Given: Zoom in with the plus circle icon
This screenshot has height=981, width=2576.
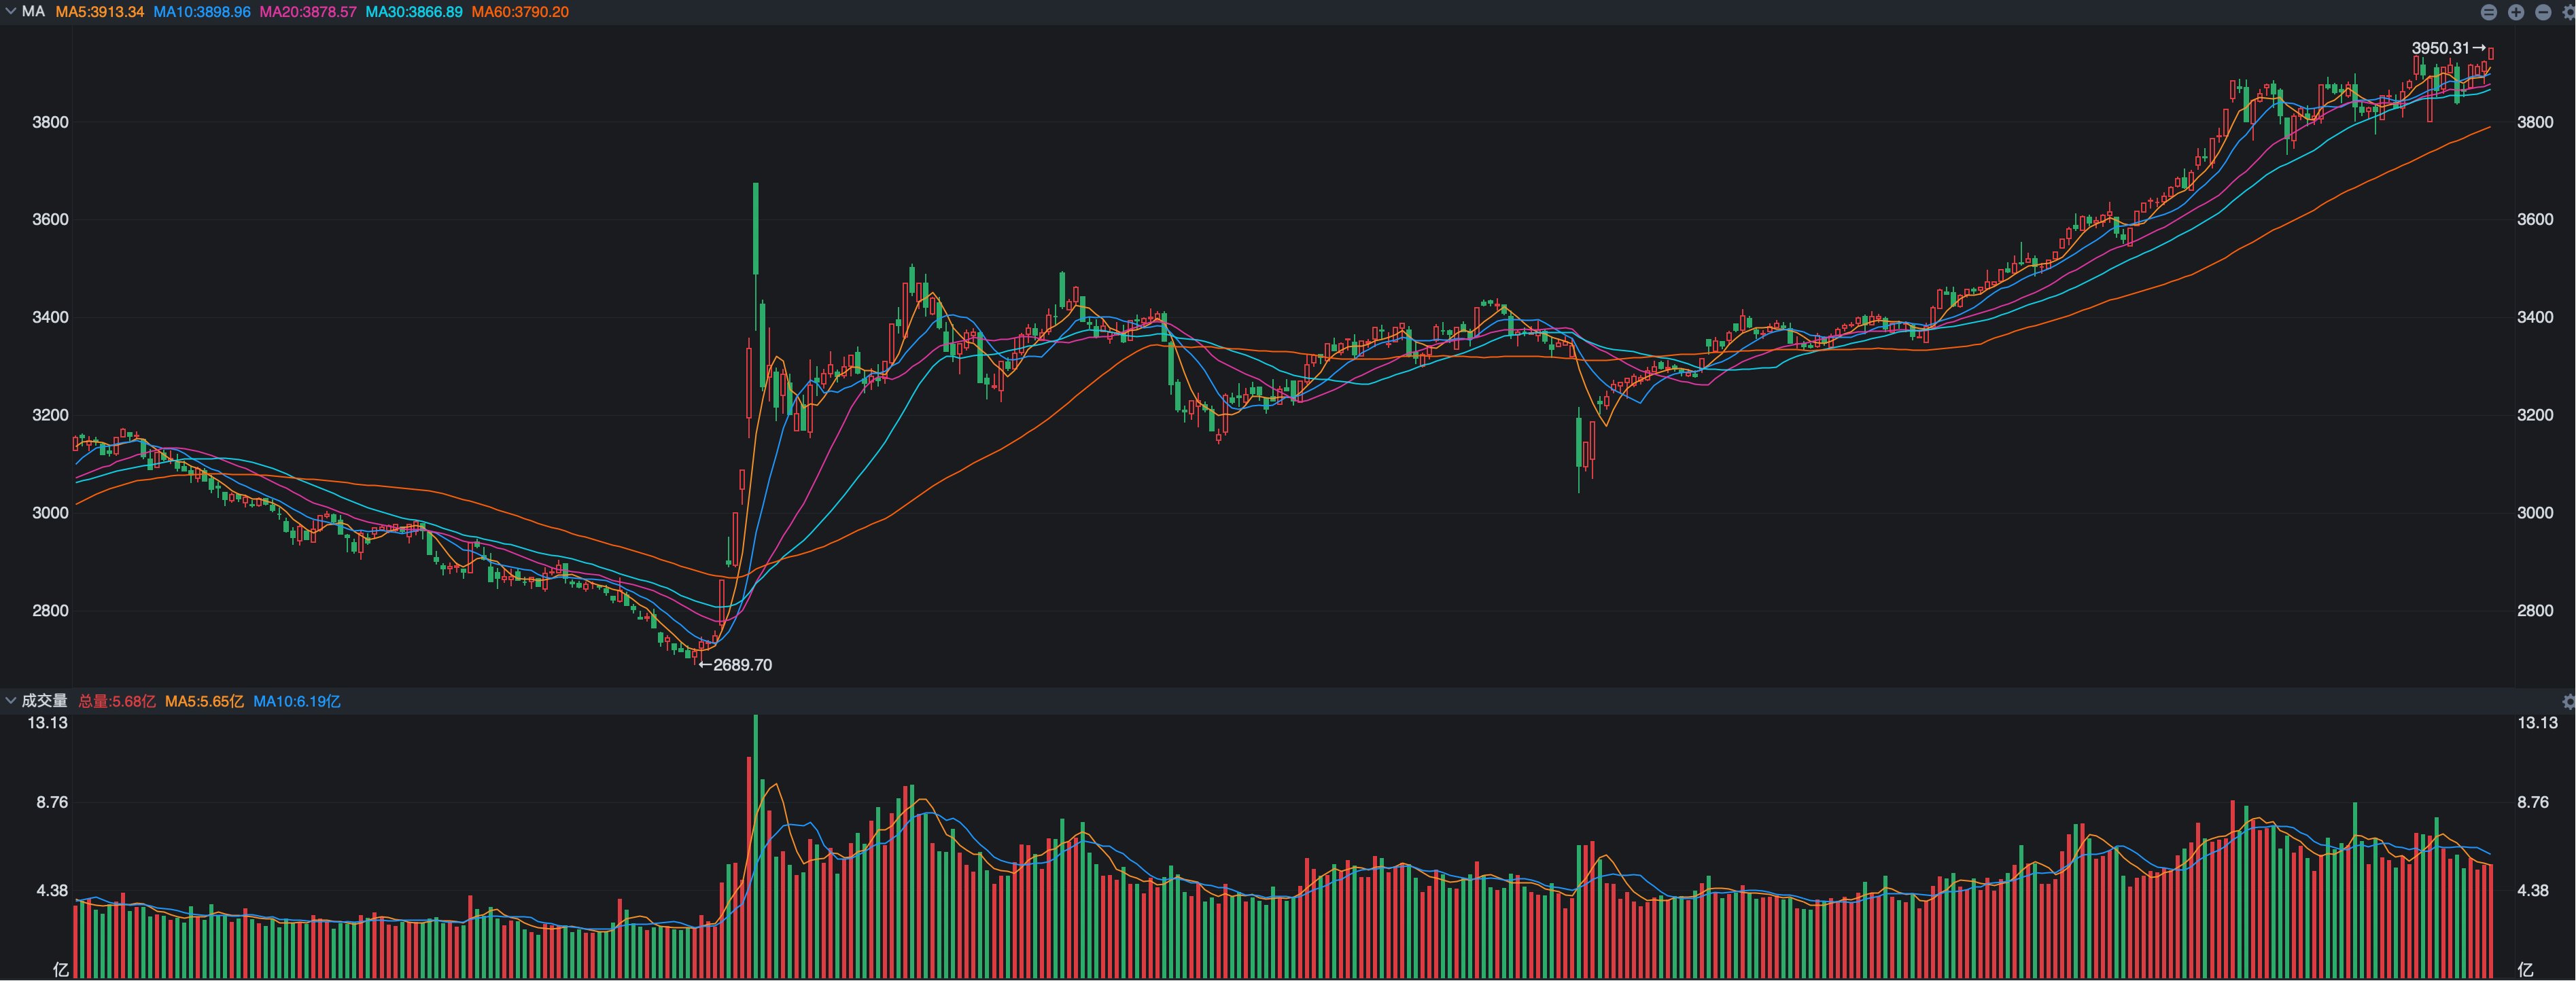Looking at the screenshot, I should pyautogui.click(x=2516, y=12).
